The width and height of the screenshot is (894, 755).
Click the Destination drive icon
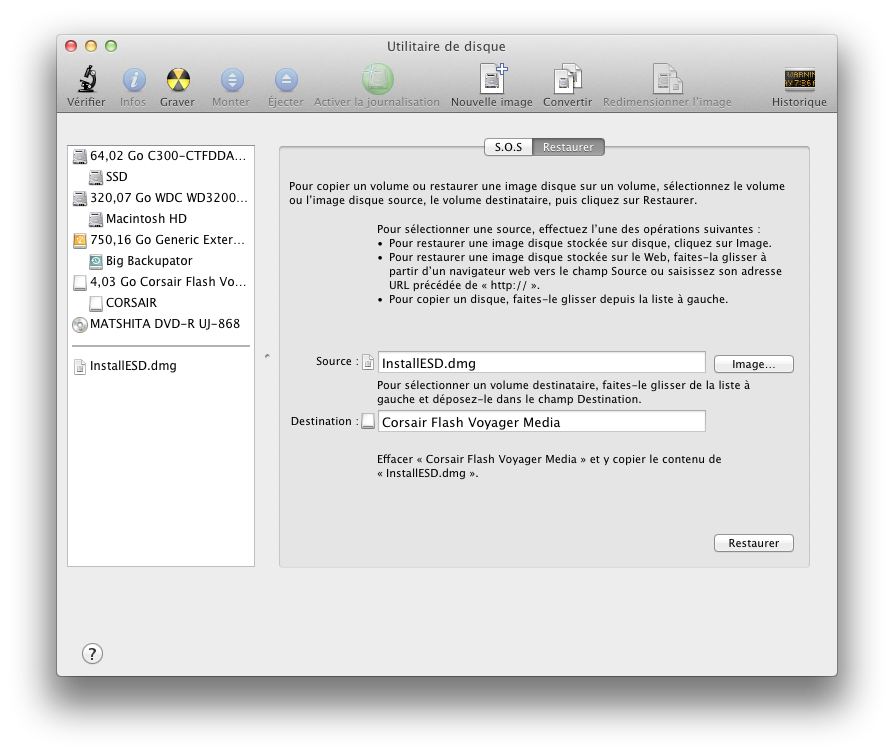pyautogui.click(x=368, y=421)
